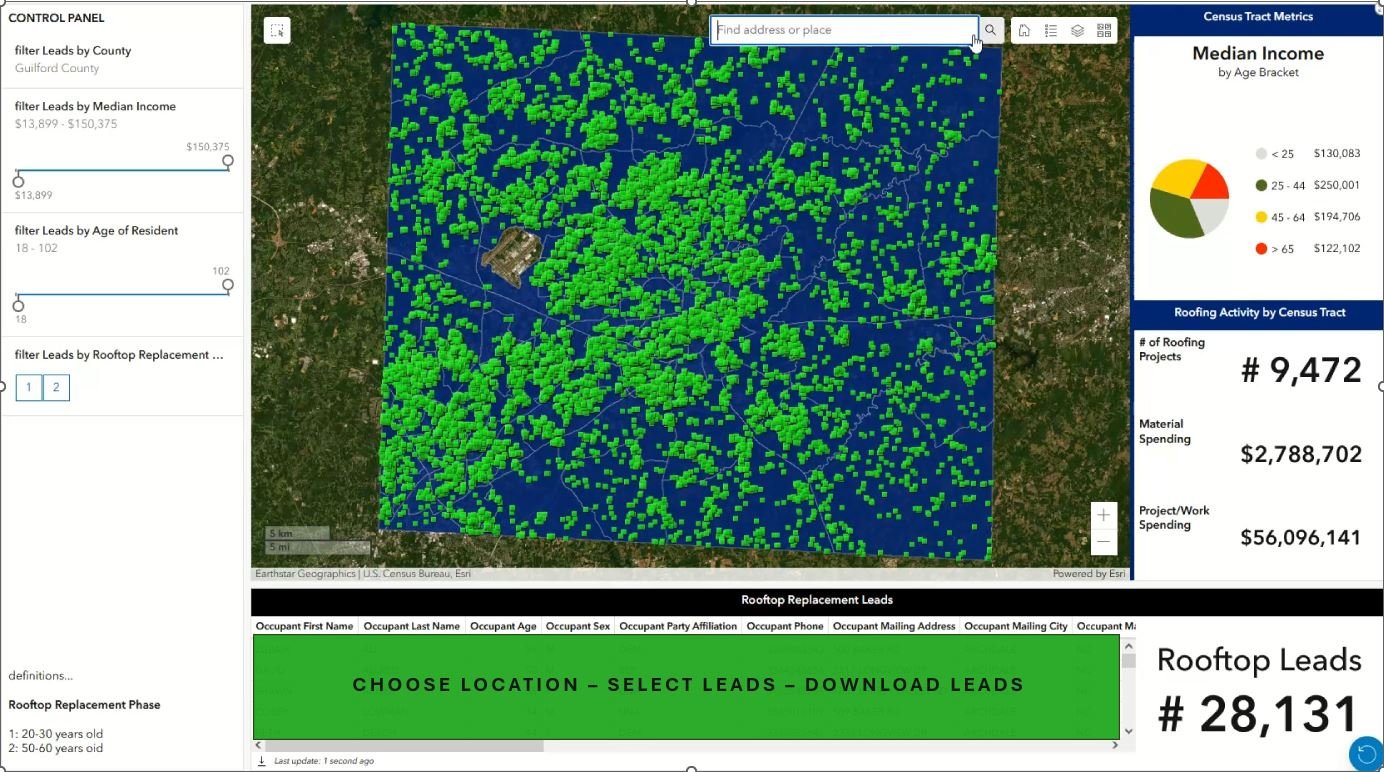Click the 'Rooftop Replacement Leads' table title
The height and width of the screenshot is (772, 1384).
pos(817,600)
